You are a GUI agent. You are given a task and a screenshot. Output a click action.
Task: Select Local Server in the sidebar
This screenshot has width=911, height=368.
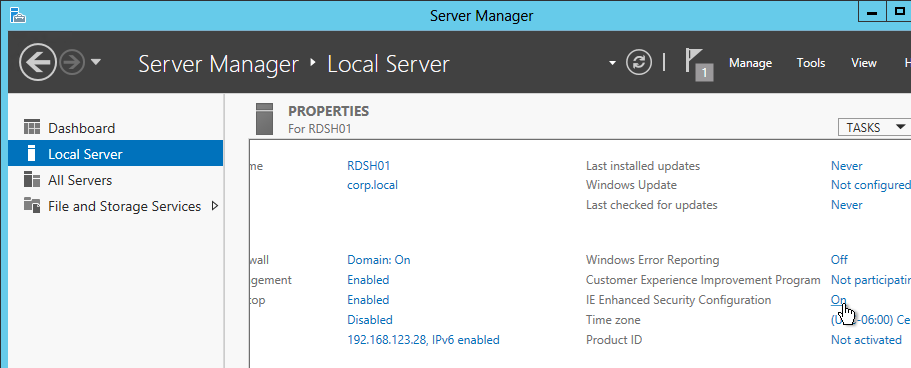(x=116, y=154)
